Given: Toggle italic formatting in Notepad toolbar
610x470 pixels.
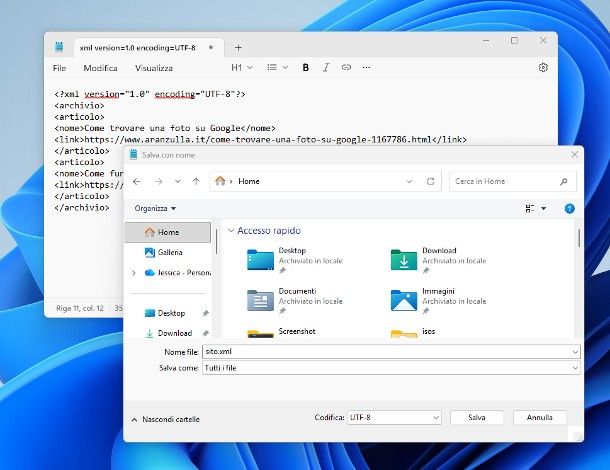Looking at the screenshot, I should 326,68.
